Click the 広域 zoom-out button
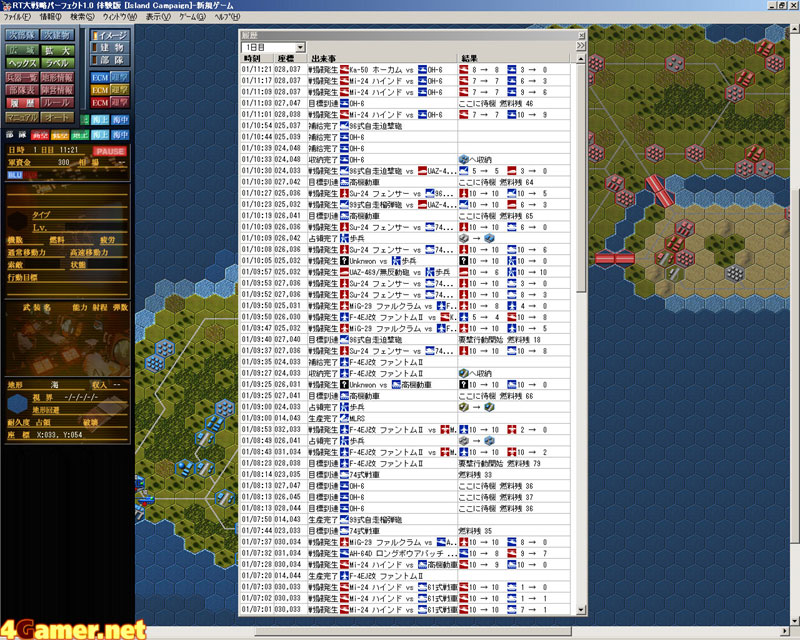800x640 pixels. coord(22,50)
